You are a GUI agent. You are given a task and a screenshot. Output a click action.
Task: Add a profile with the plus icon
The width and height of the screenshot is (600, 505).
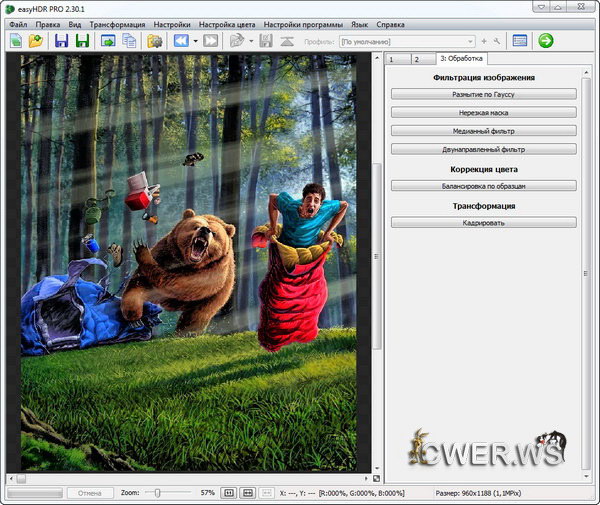tap(484, 41)
